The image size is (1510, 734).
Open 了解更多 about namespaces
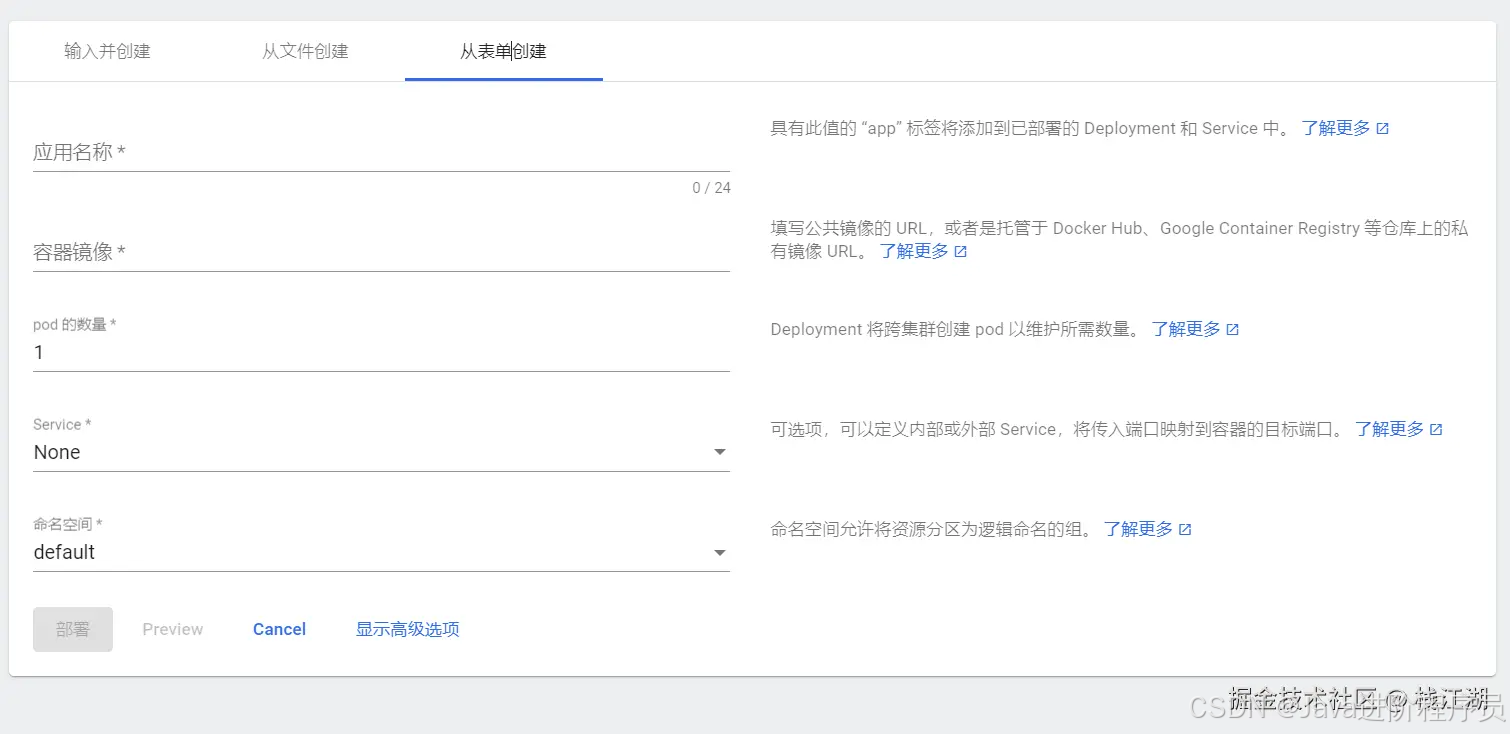[1141, 529]
